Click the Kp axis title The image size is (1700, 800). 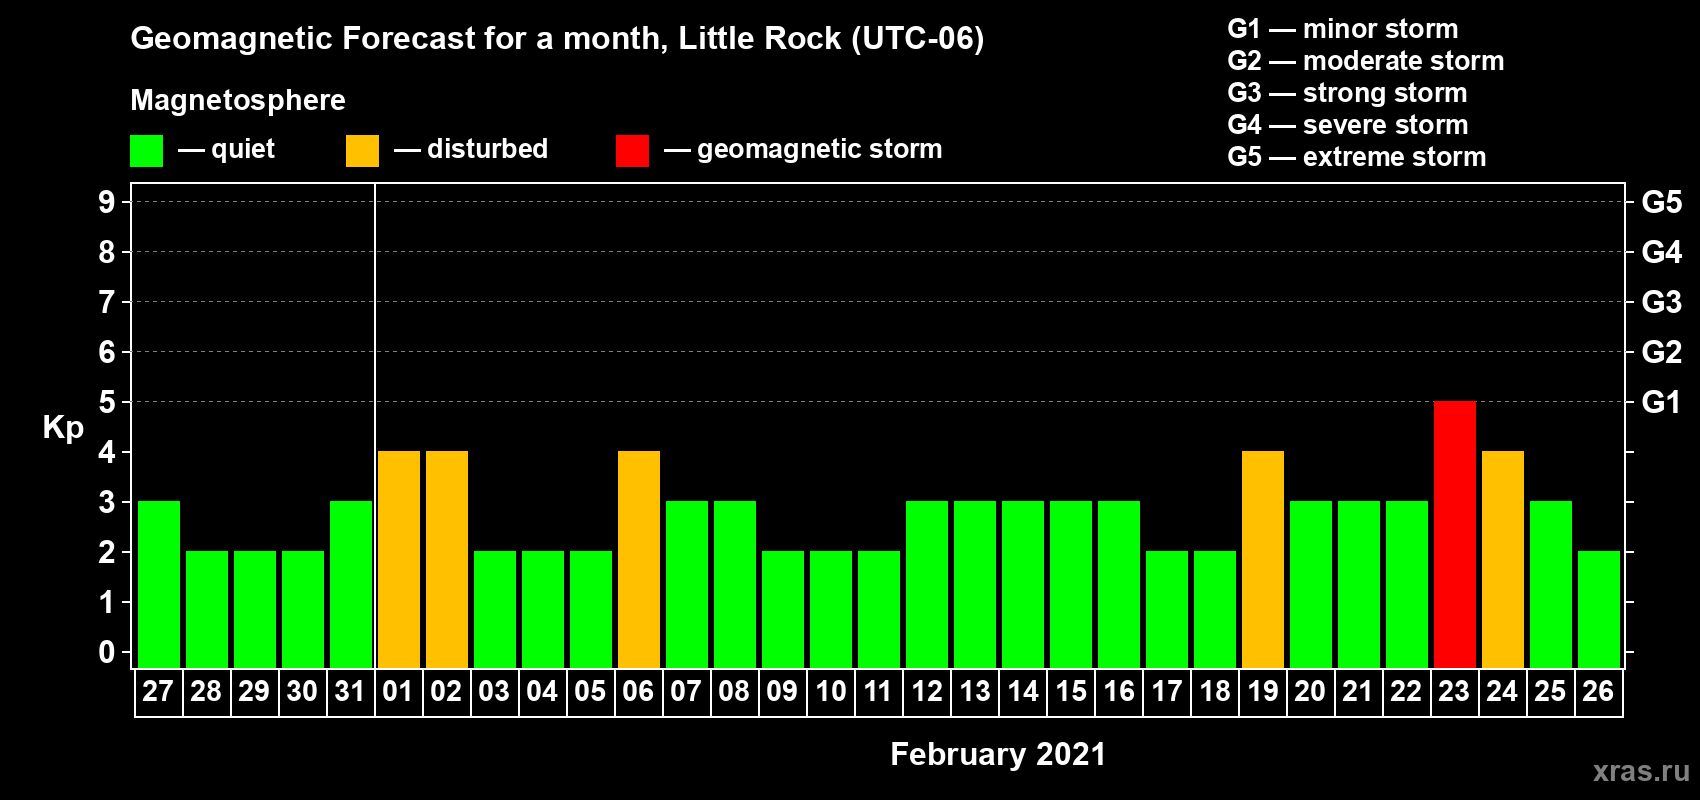(63, 428)
